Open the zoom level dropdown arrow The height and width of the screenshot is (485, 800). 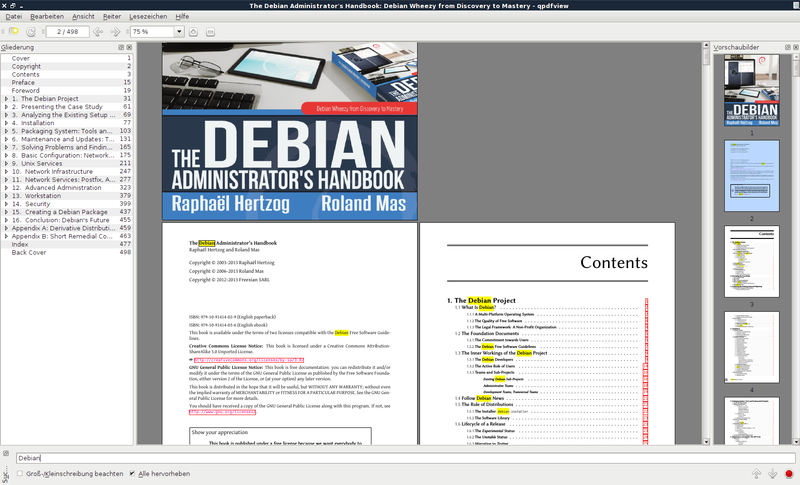(179, 32)
